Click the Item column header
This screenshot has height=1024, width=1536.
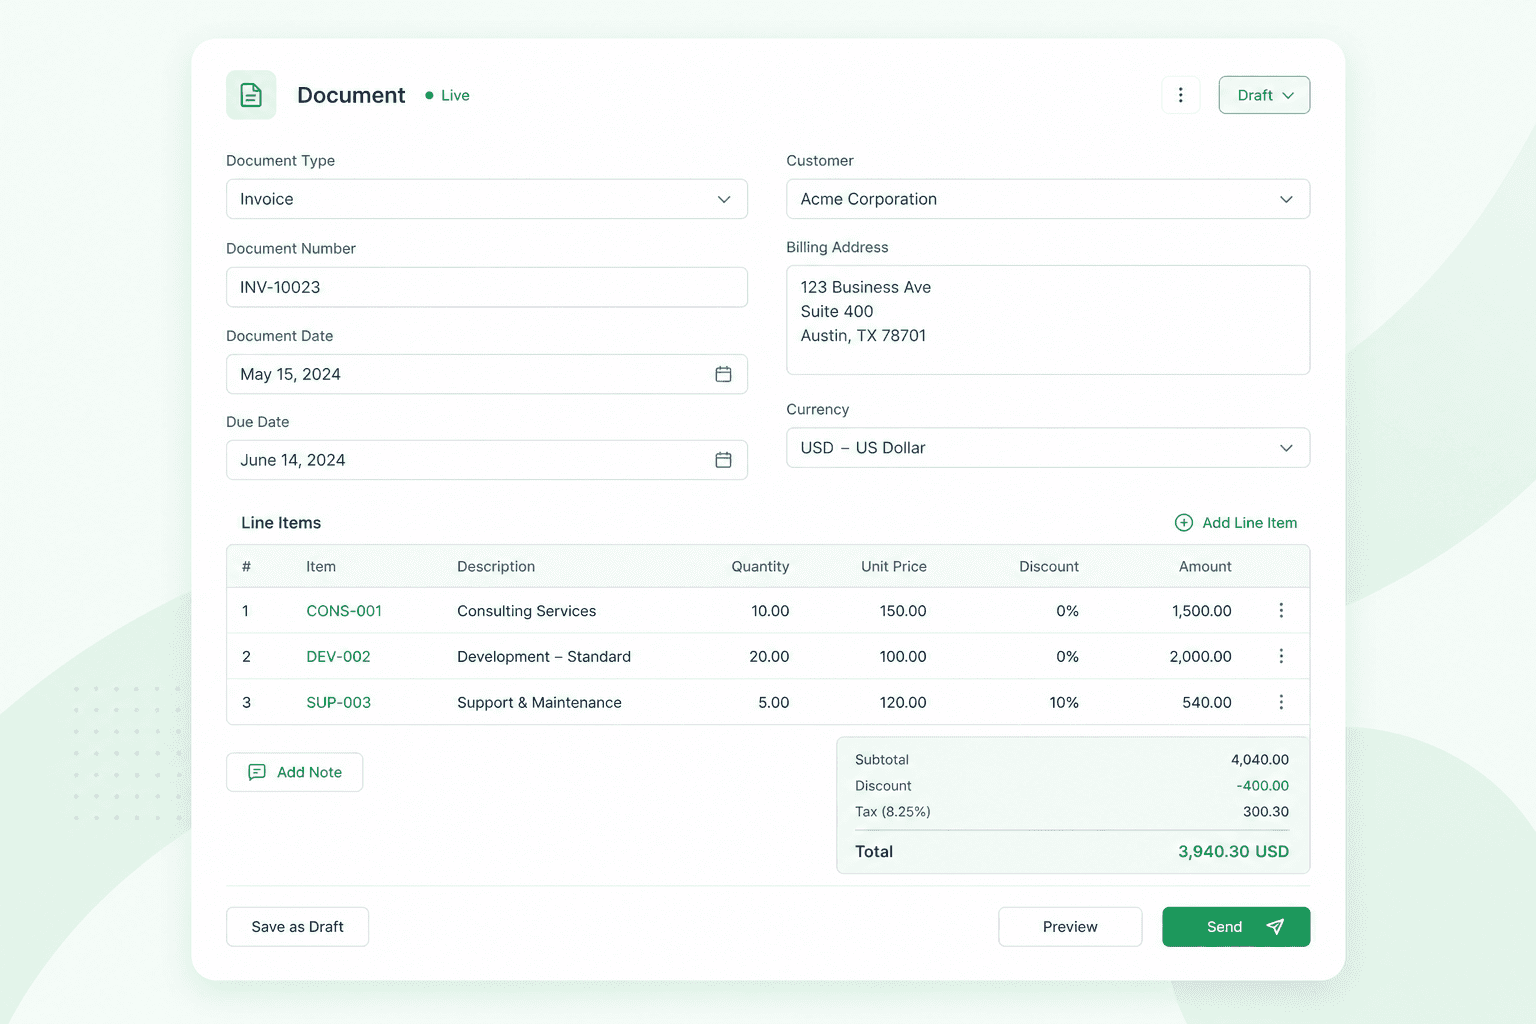(x=321, y=567)
